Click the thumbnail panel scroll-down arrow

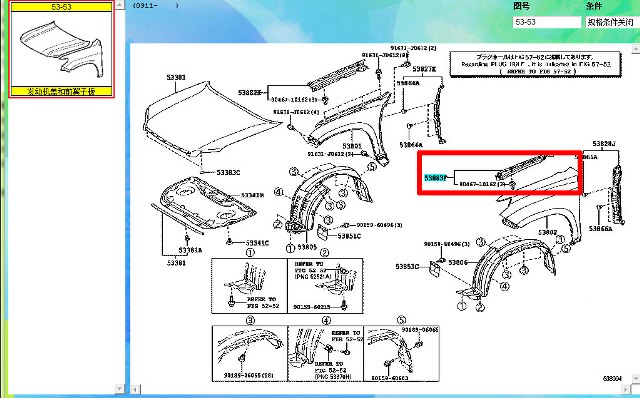point(119,388)
